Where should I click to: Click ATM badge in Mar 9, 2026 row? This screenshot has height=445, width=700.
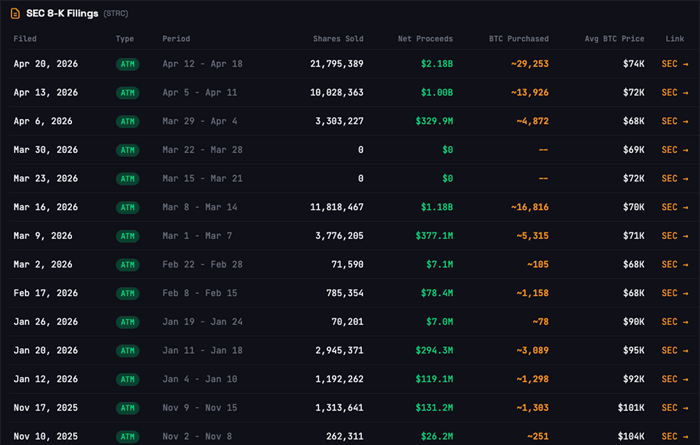pyautogui.click(x=127, y=236)
